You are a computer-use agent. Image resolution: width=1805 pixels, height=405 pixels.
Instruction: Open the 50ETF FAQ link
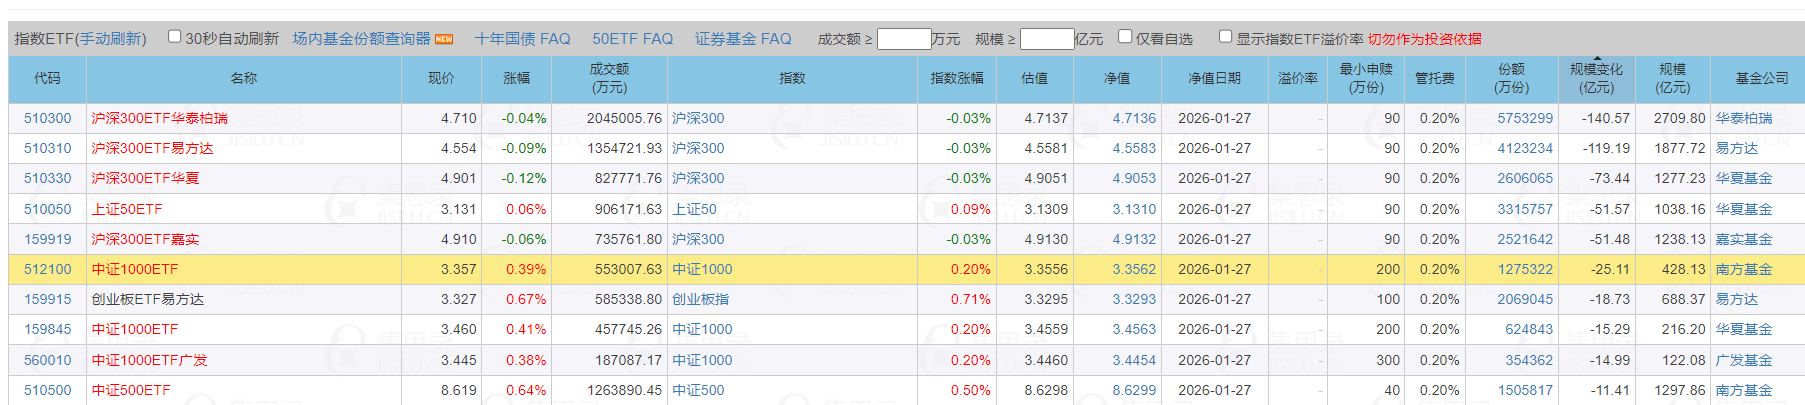pyautogui.click(x=632, y=39)
